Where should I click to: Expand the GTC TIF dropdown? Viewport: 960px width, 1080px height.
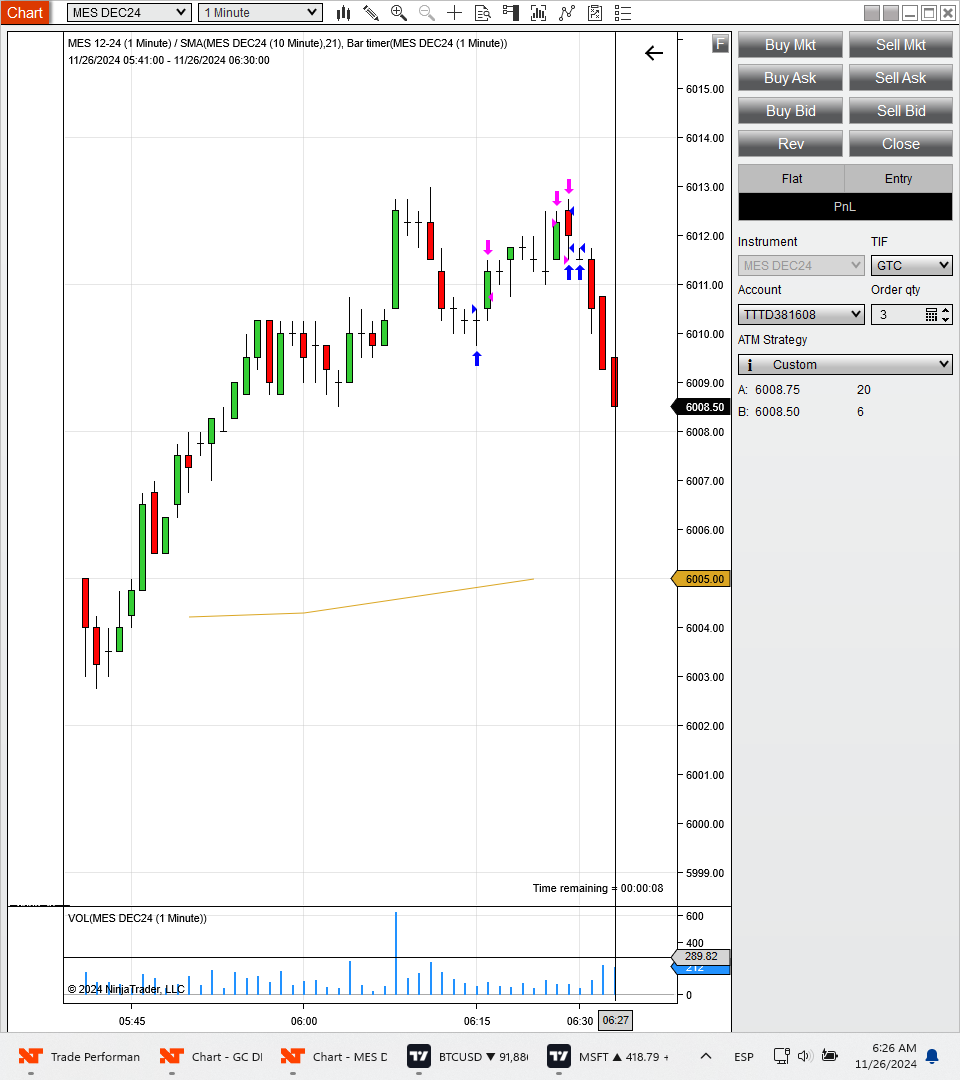(912, 265)
